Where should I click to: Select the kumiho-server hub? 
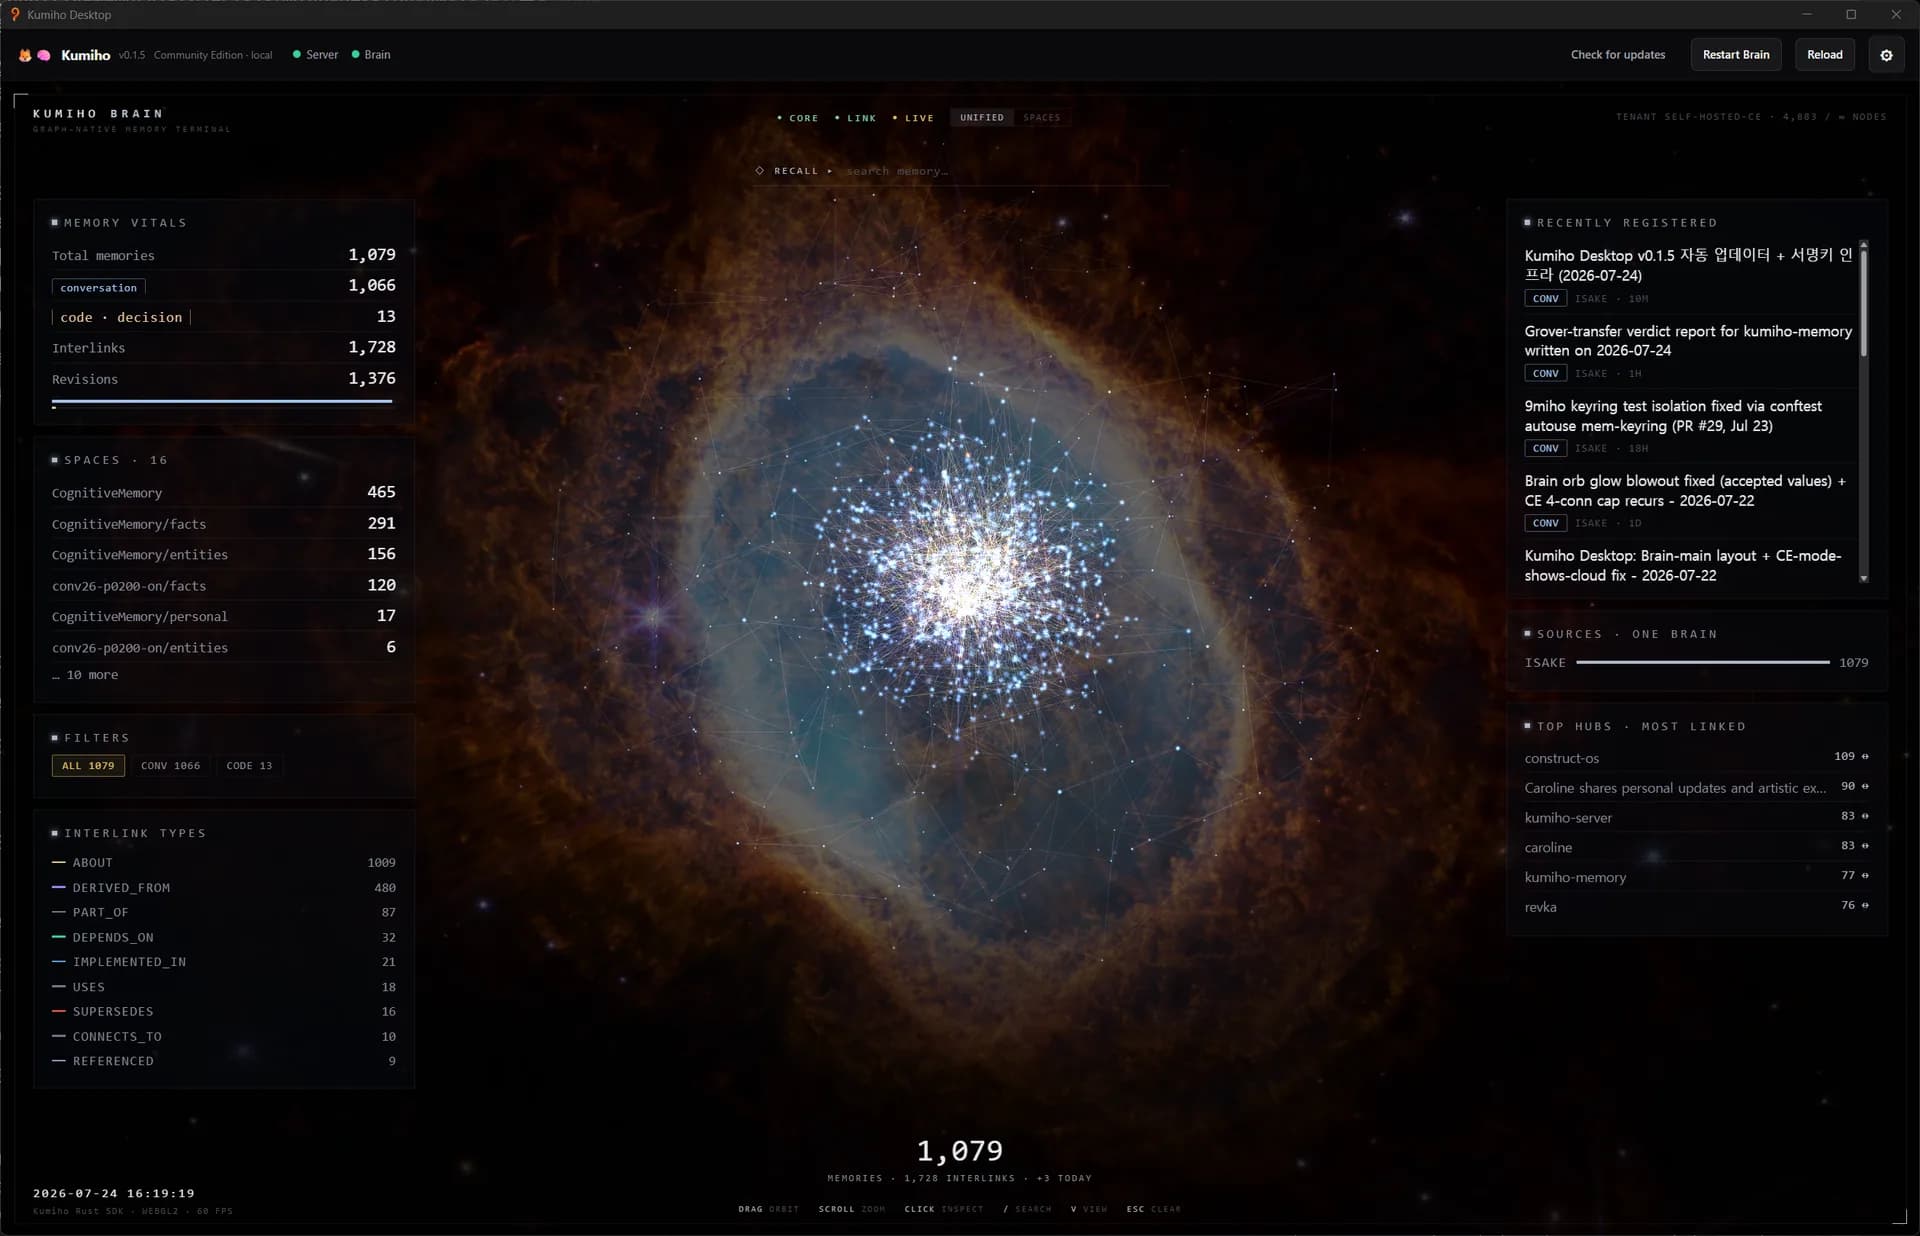click(x=1696, y=817)
